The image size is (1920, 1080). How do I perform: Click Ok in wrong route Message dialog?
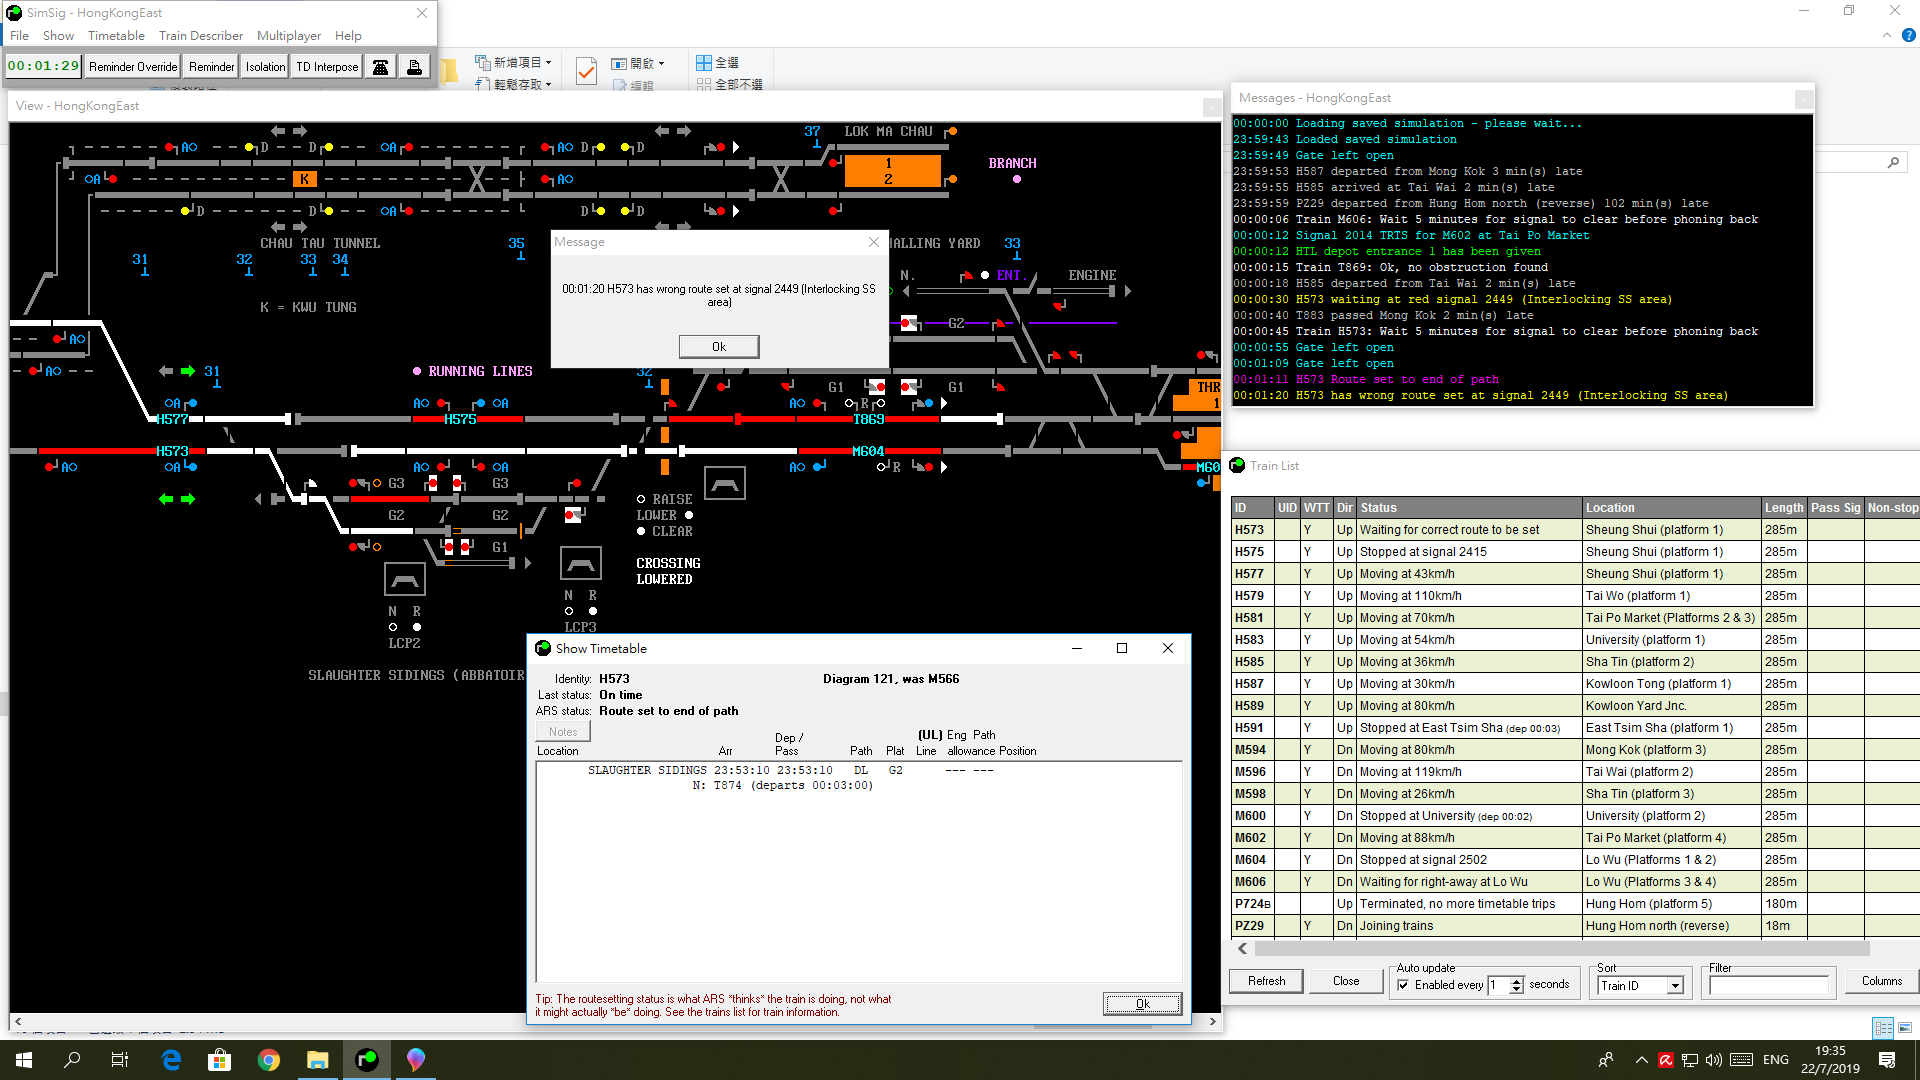pos(719,346)
